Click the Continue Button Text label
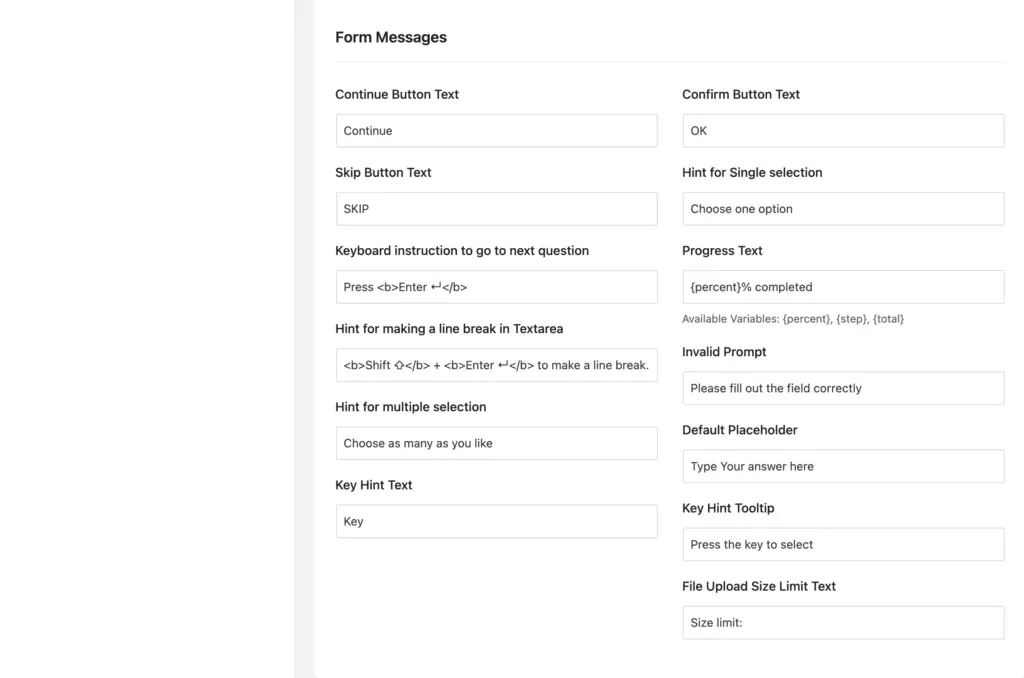 pyautogui.click(x=397, y=94)
